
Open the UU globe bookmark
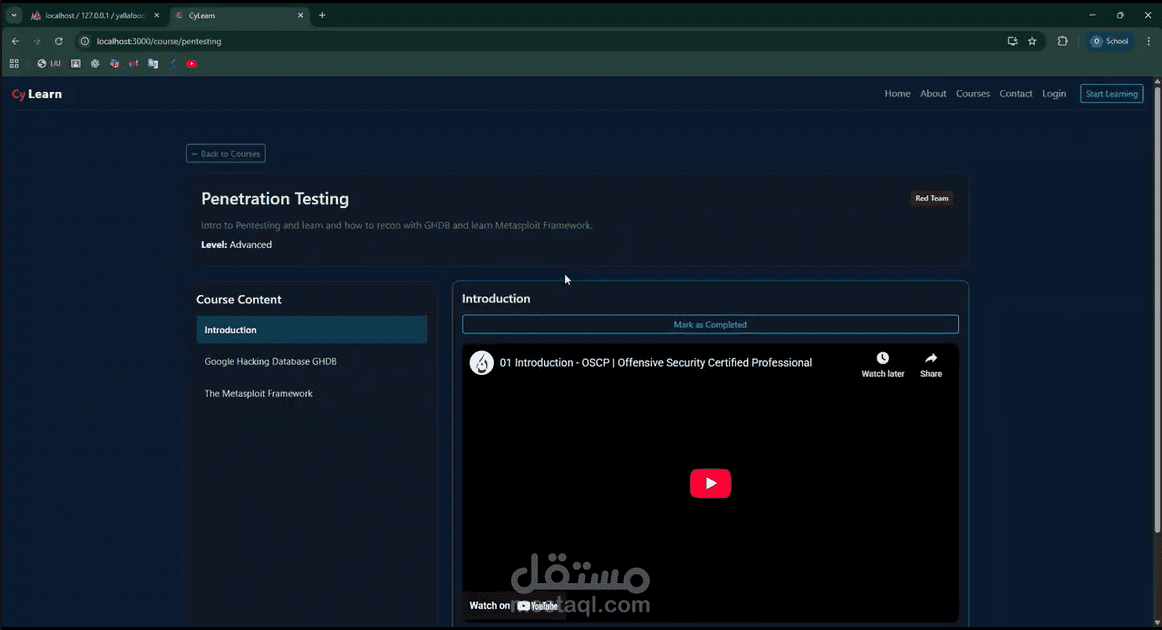click(x=49, y=64)
